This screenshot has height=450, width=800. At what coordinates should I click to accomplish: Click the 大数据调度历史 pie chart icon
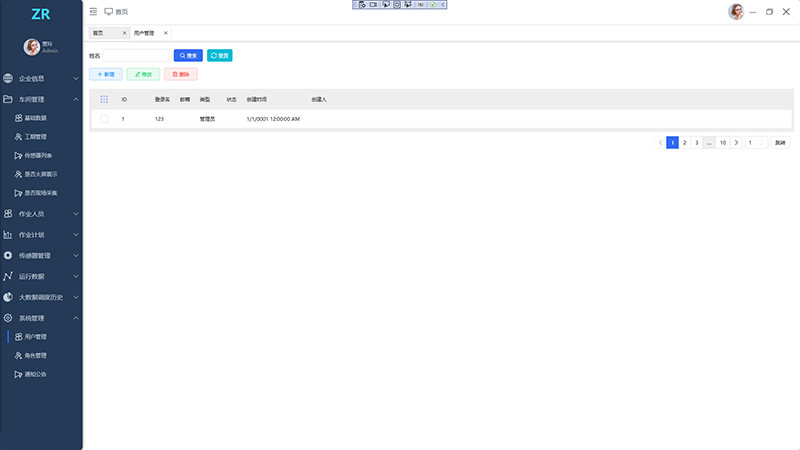point(8,297)
